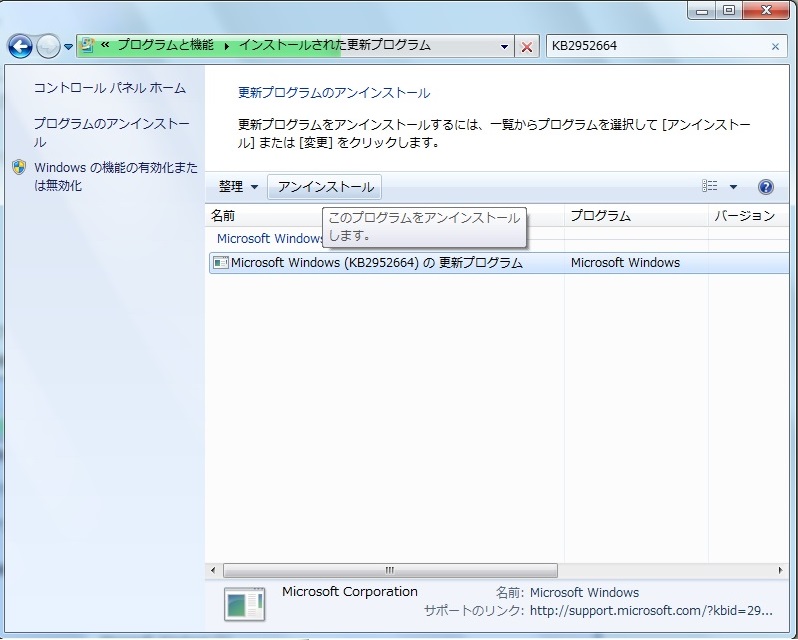Image resolution: width=798 pixels, height=640 pixels.
Task: Sort by the バージョン column header
Action: point(749,216)
